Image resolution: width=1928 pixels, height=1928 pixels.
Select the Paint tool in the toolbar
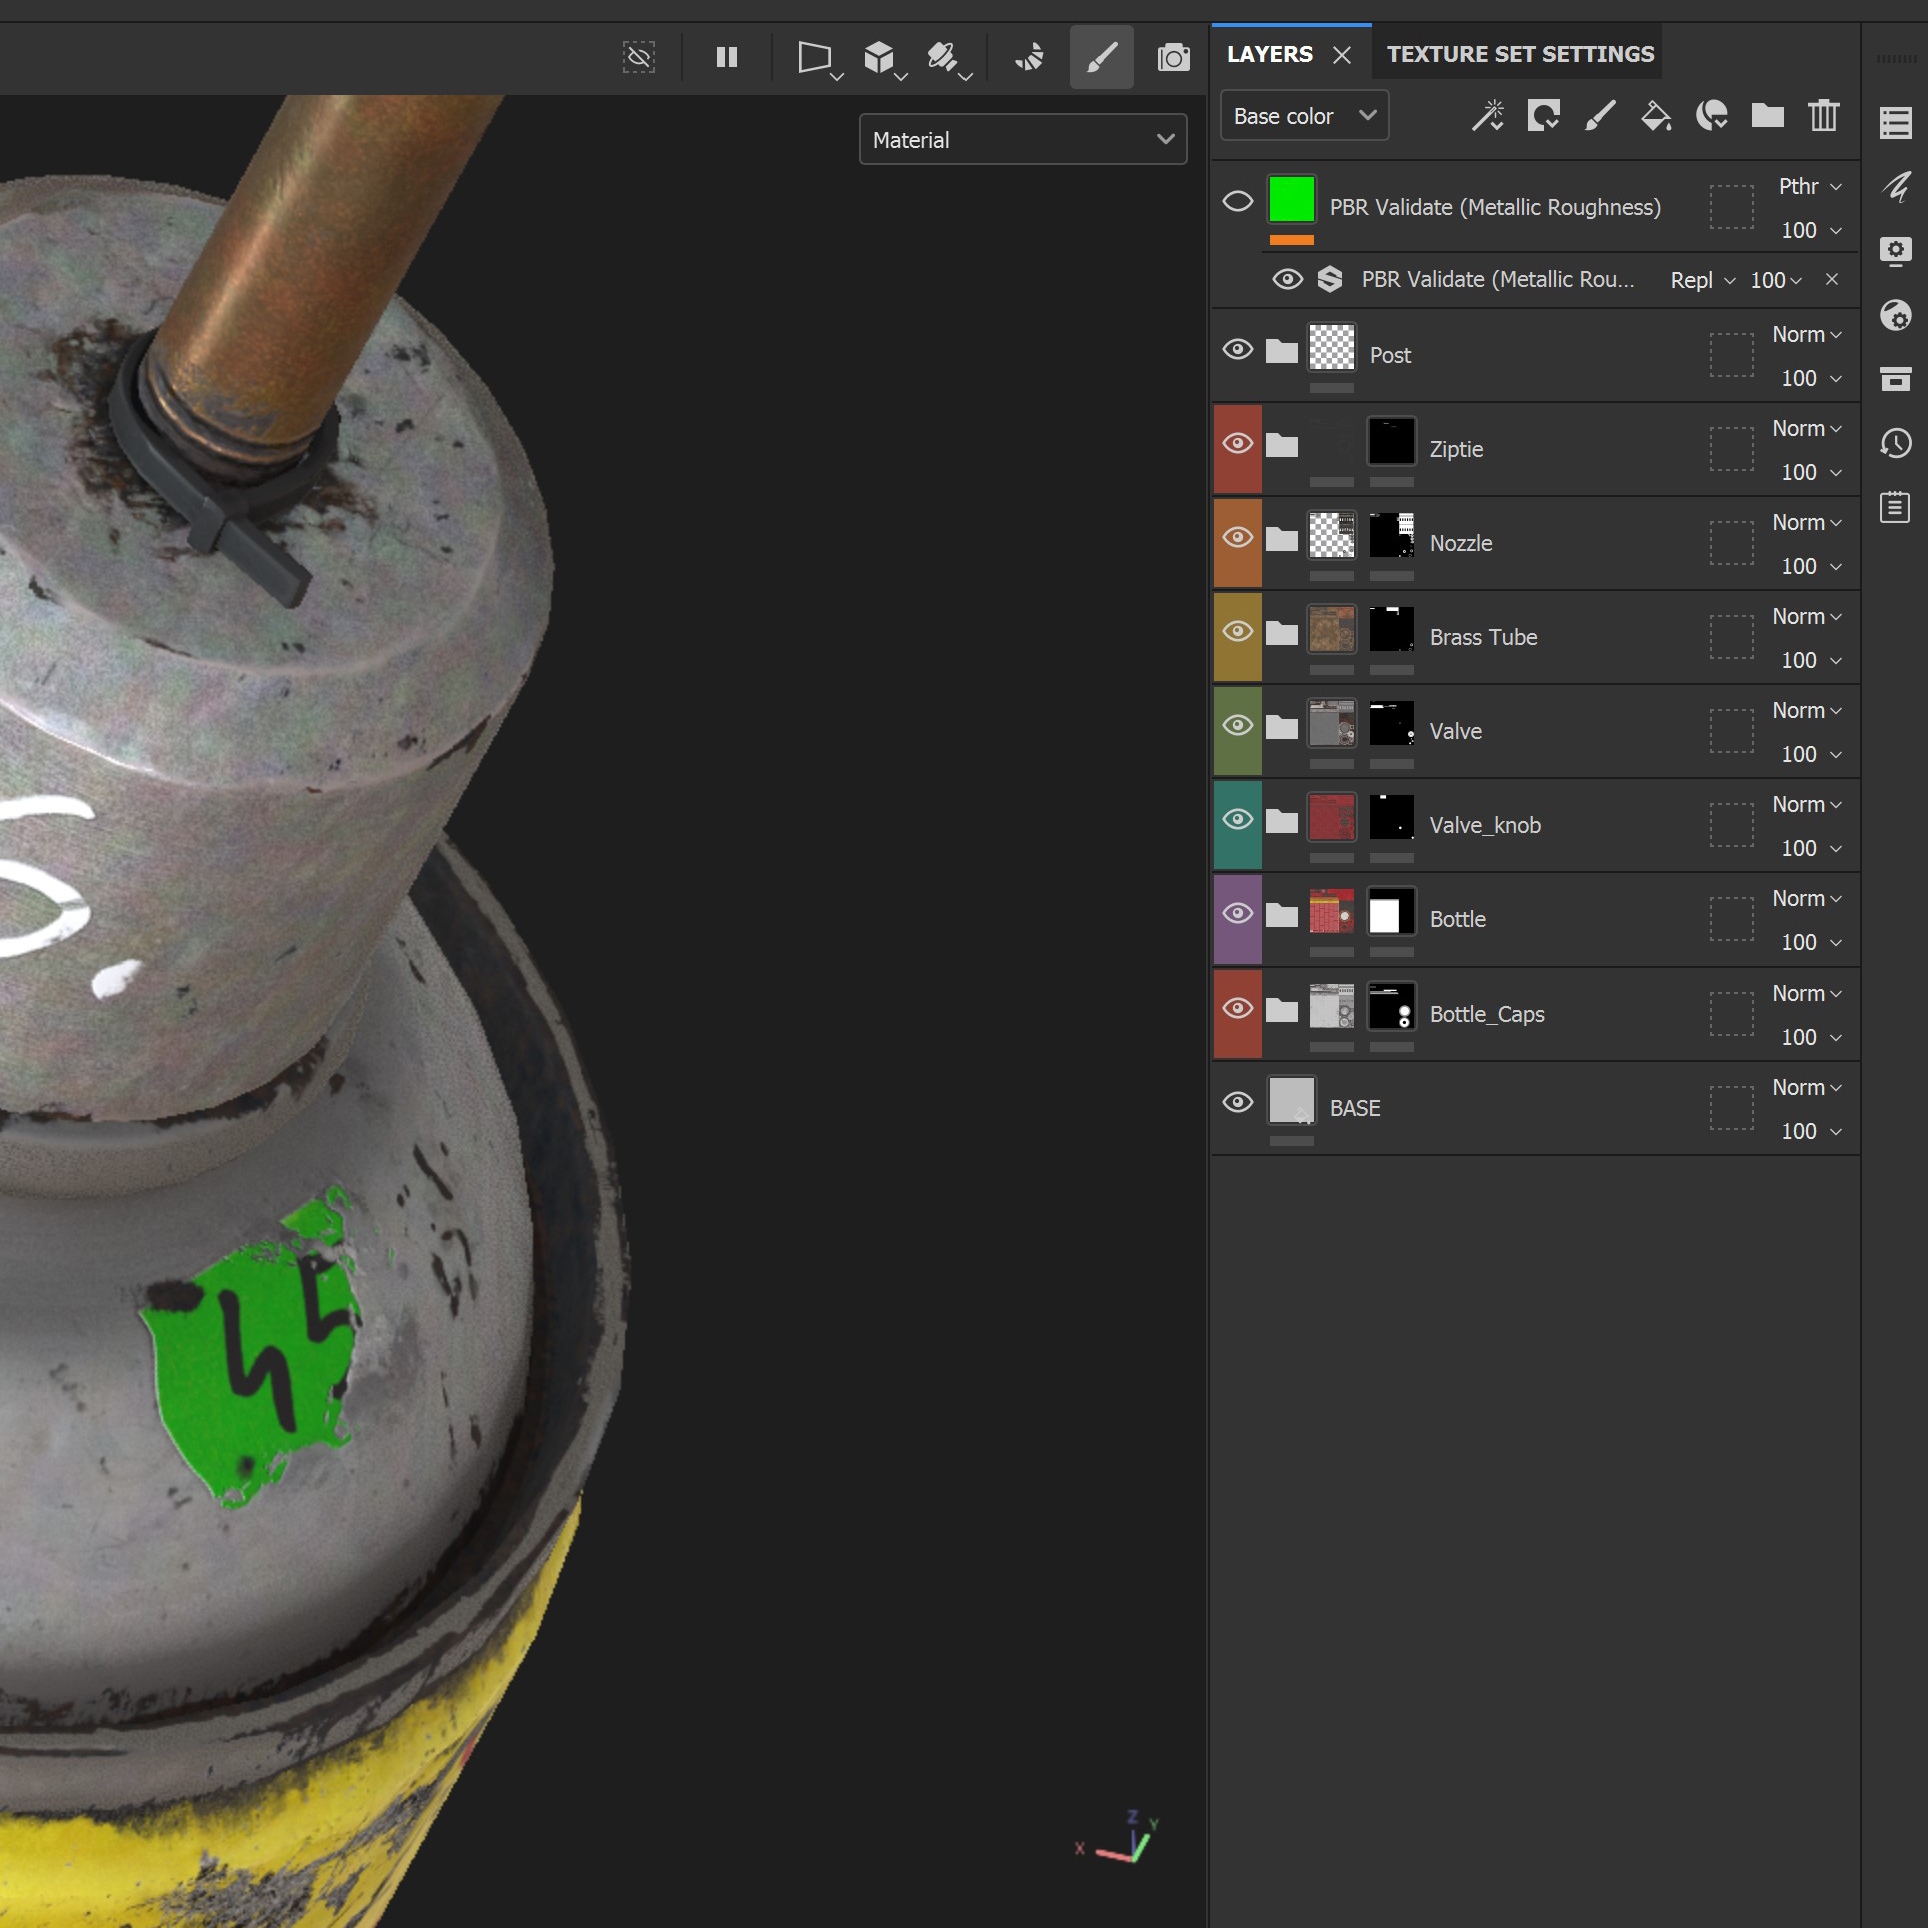[1101, 57]
